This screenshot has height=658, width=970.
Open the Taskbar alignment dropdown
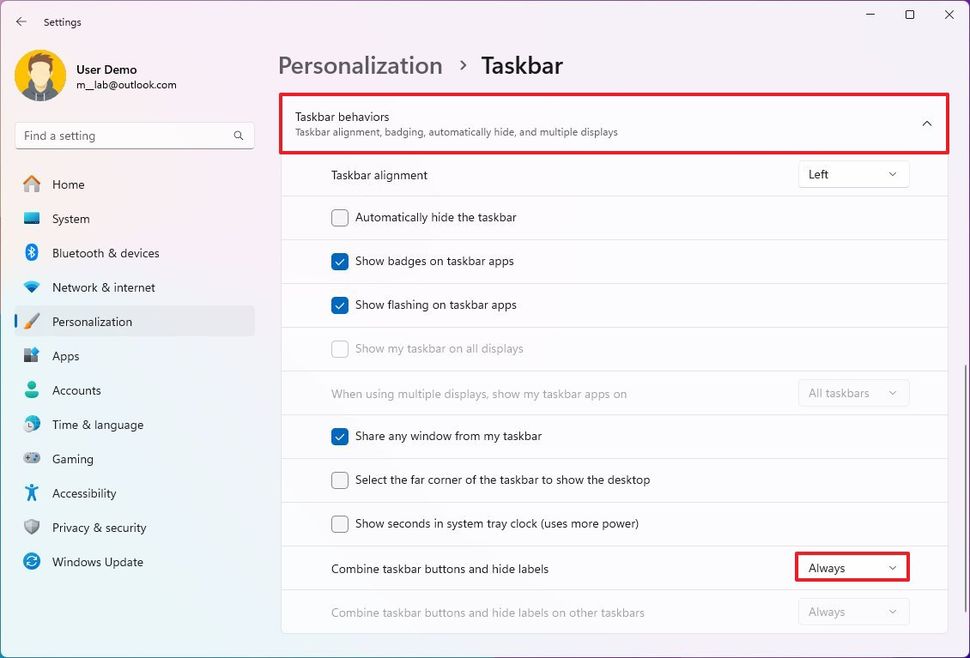[852, 173]
